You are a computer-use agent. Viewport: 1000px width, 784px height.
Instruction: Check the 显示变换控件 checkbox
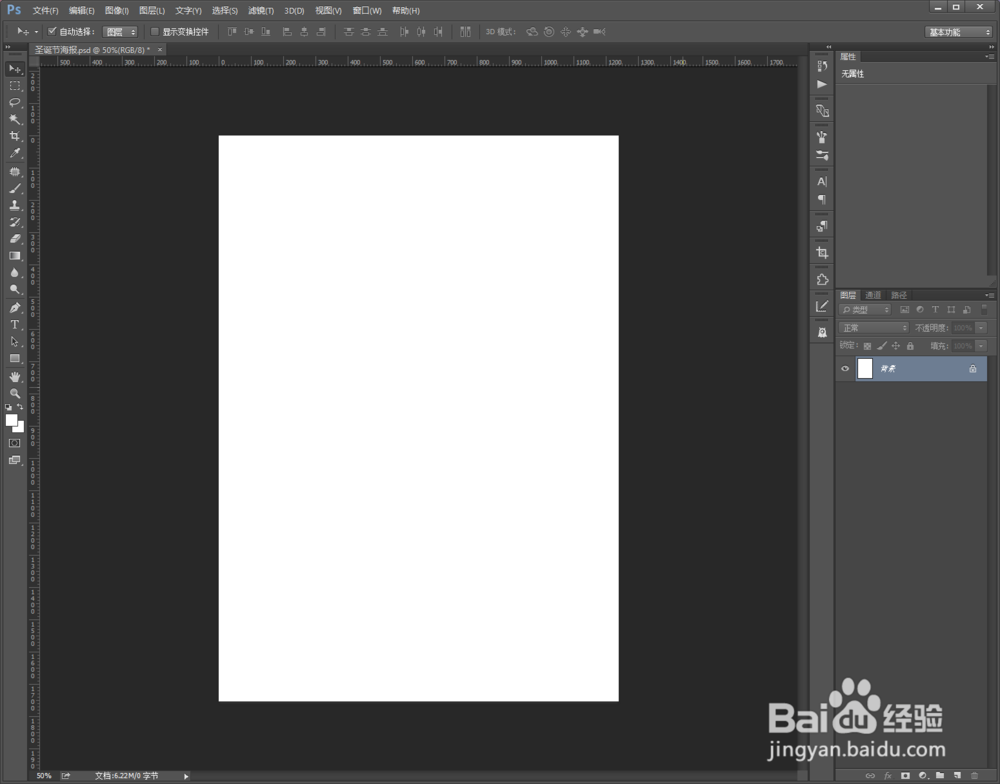coord(154,31)
